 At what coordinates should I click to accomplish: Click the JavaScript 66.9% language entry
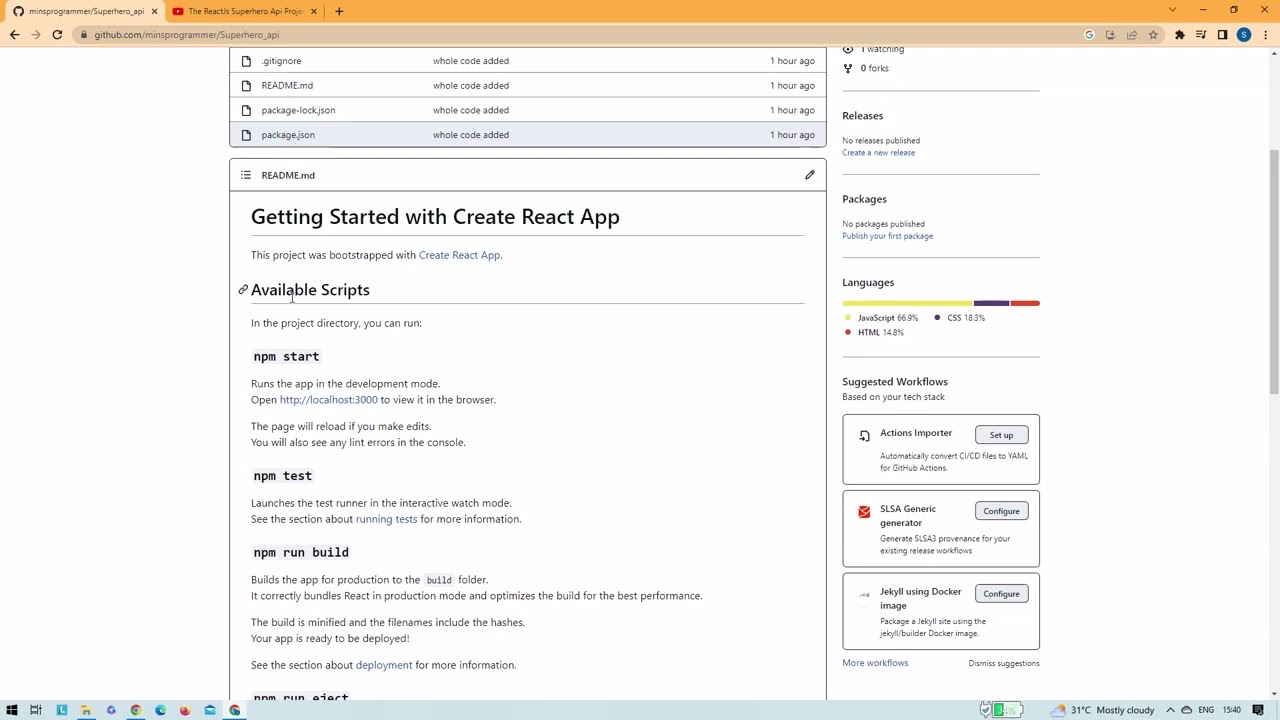click(882, 318)
